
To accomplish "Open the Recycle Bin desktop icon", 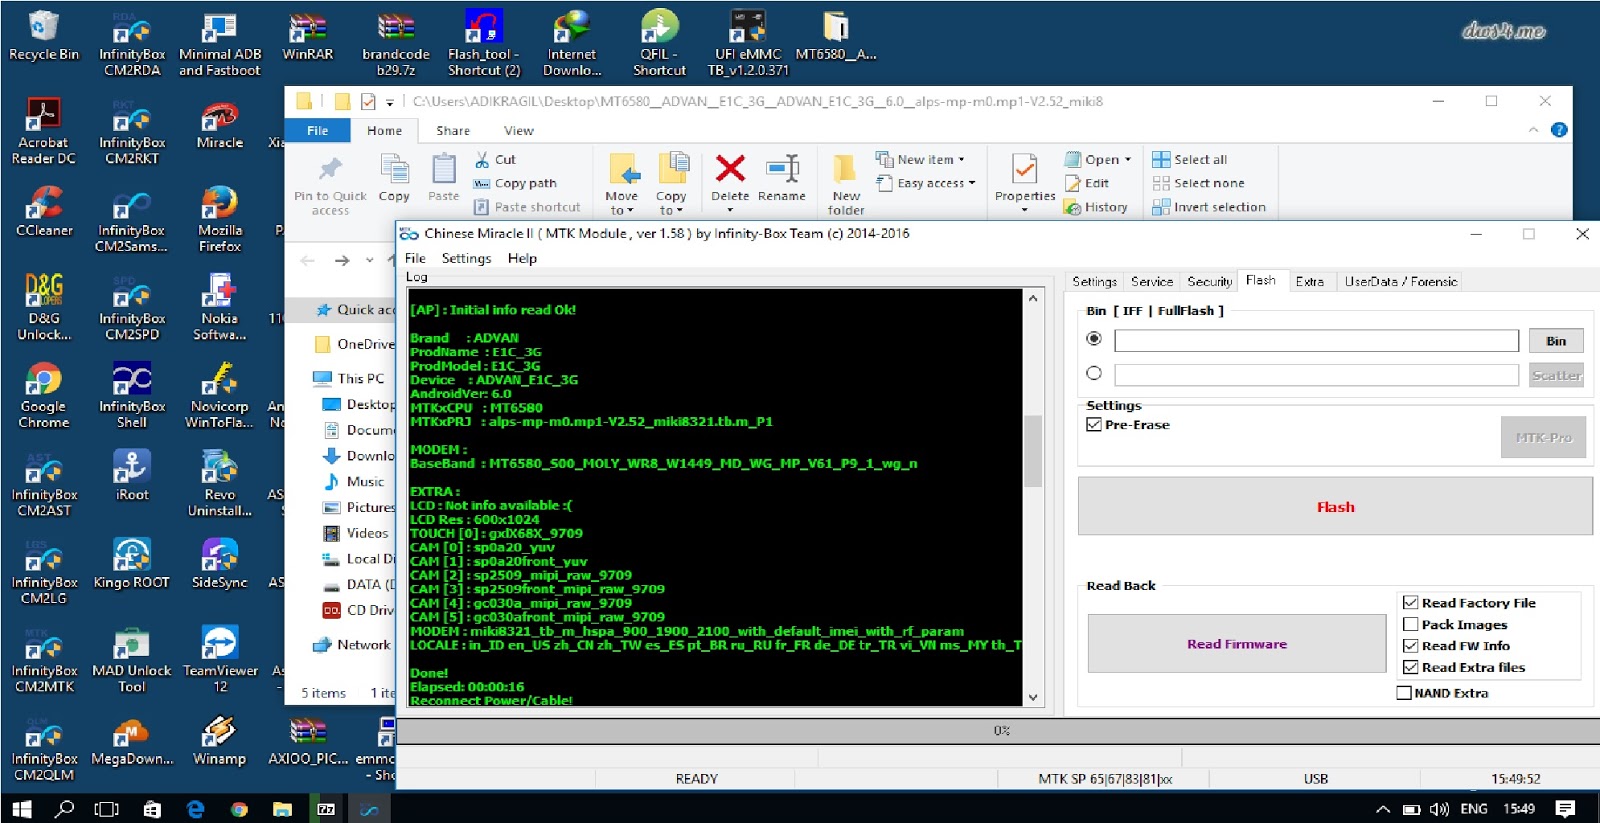I will pos(44,37).
